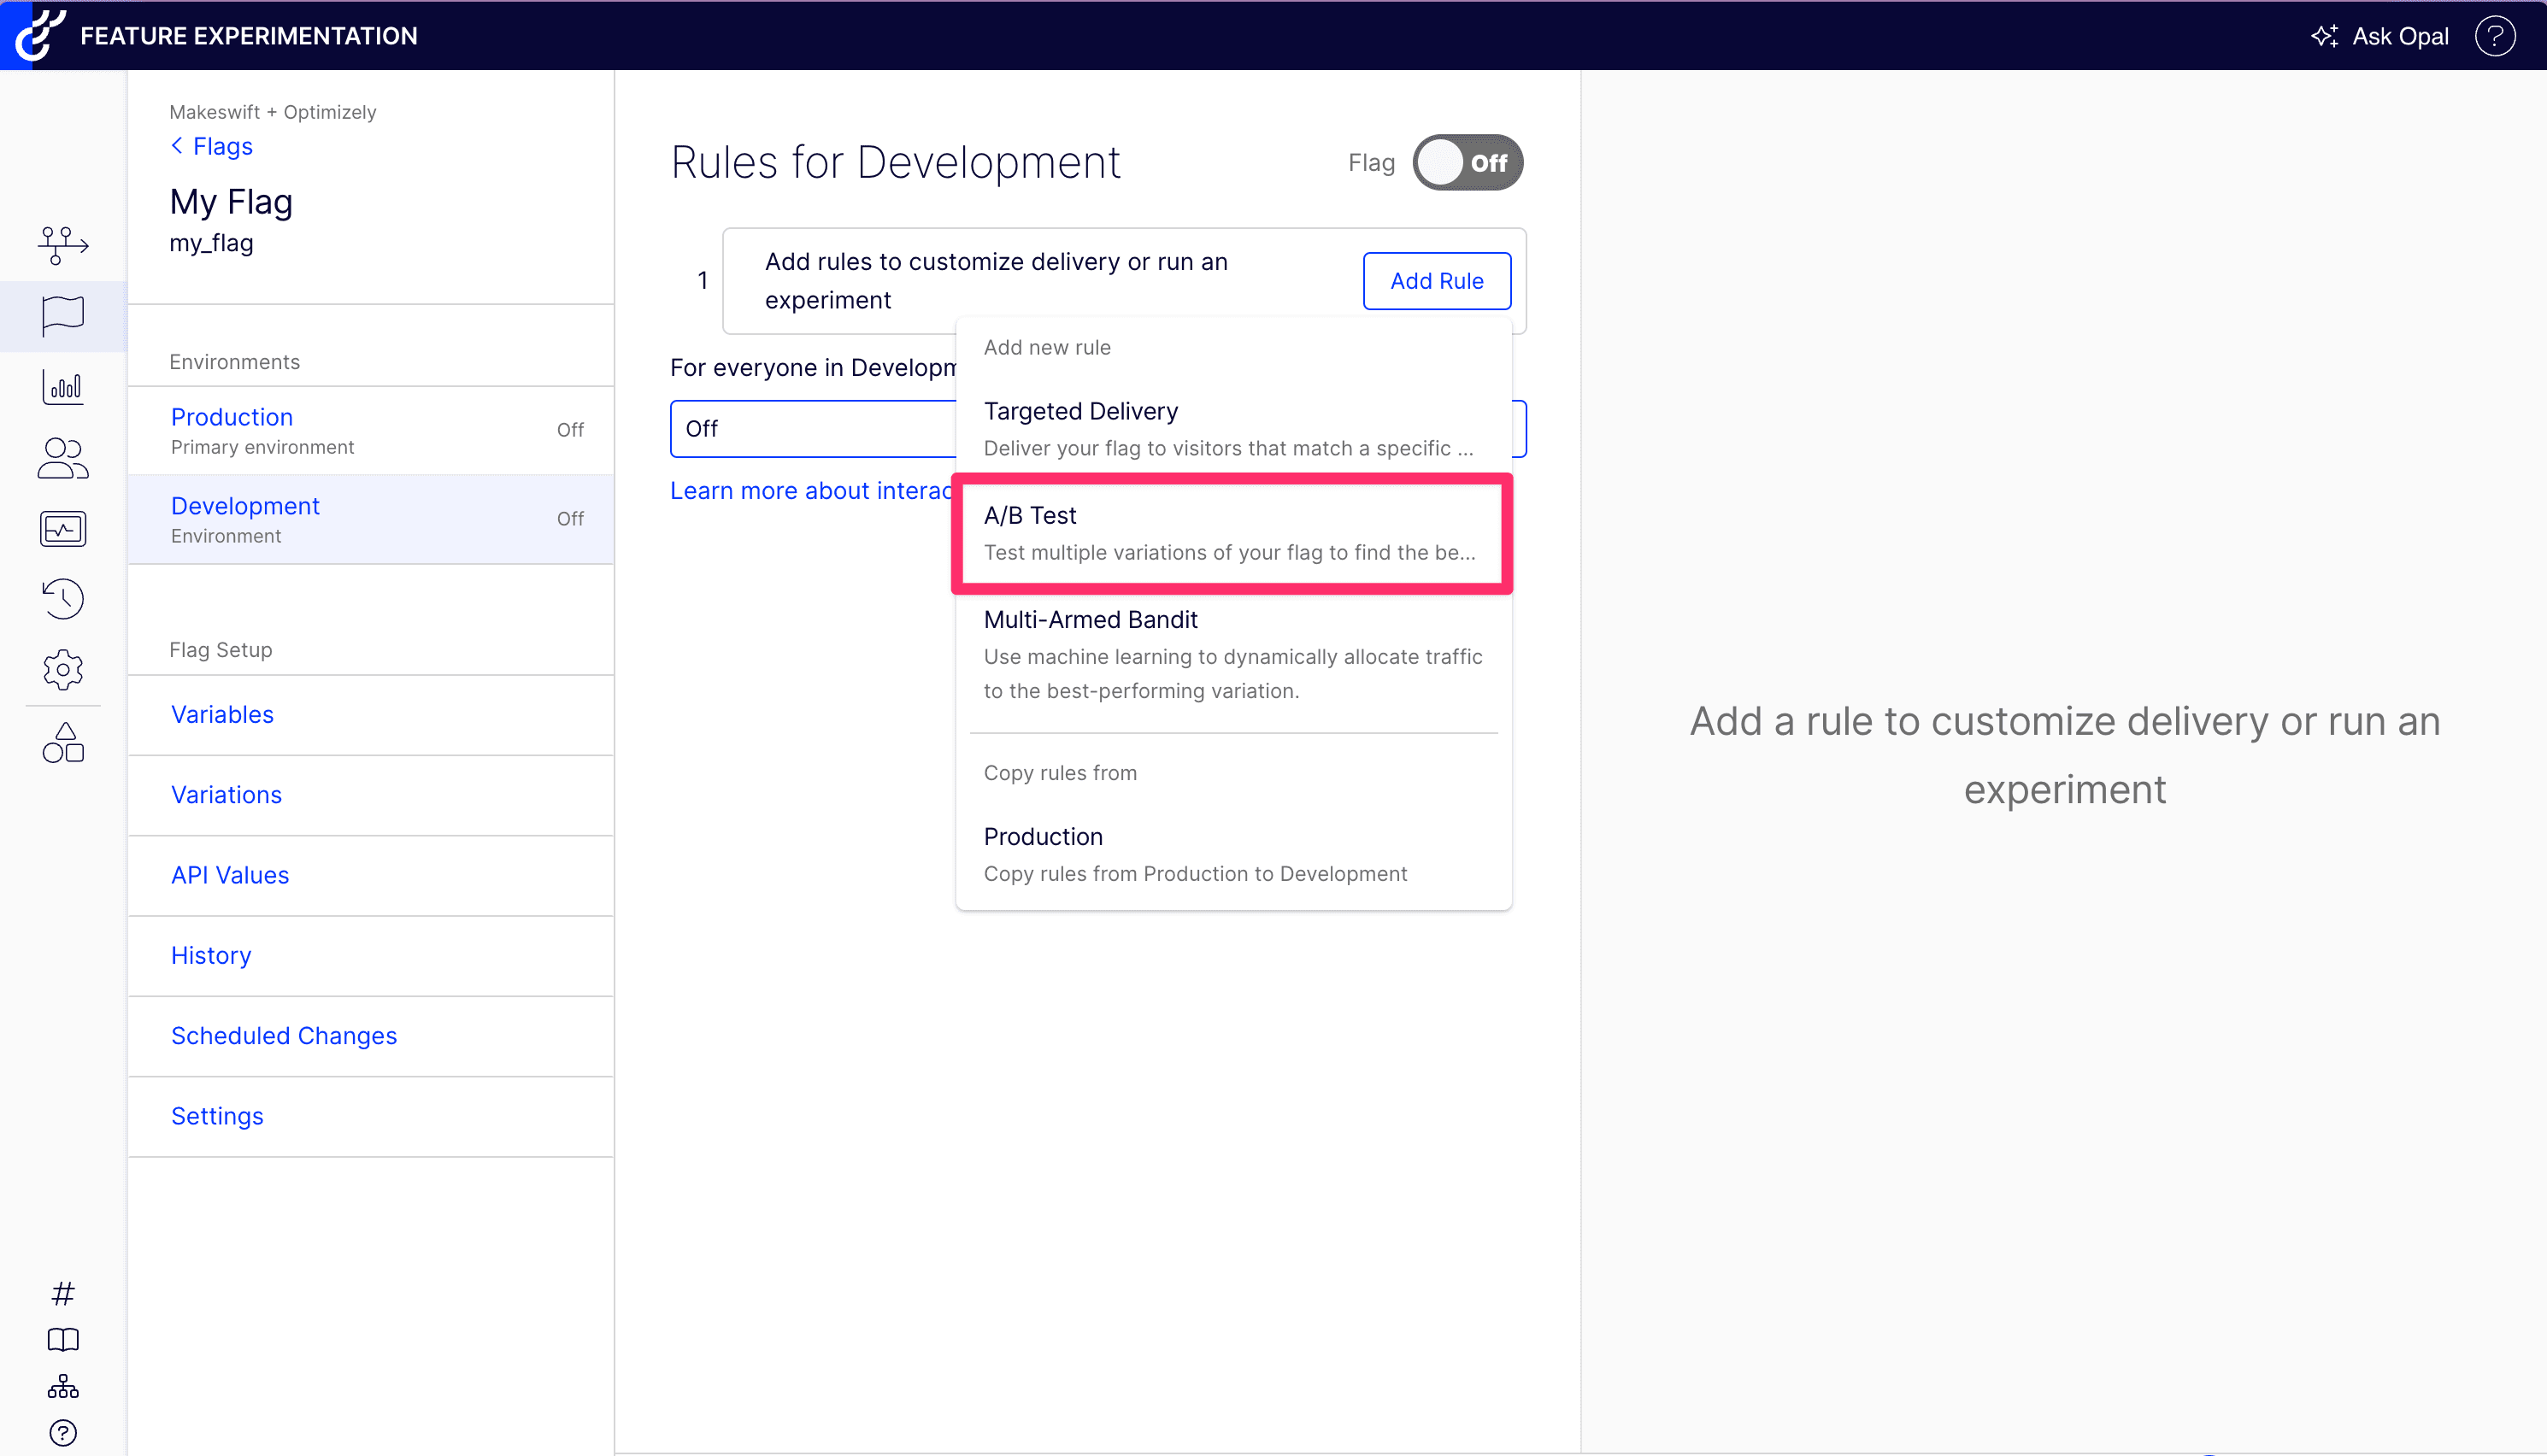Choose Targeted Delivery rule option
This screenshot has width=2547, height=1456.
click(1231, 429)
